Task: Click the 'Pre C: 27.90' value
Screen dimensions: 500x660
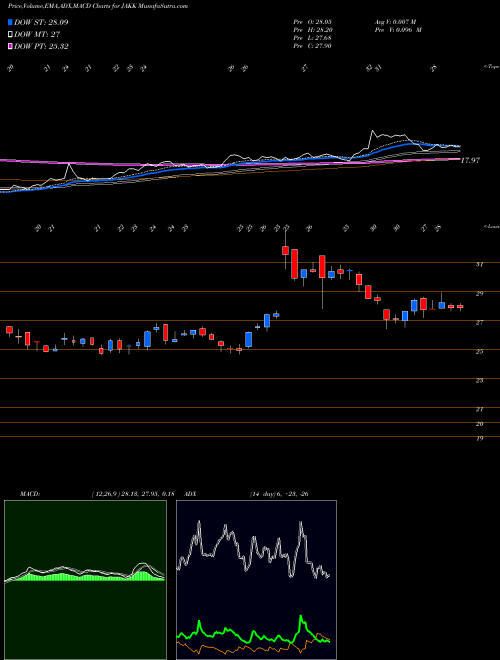Action: pos(312,45)
